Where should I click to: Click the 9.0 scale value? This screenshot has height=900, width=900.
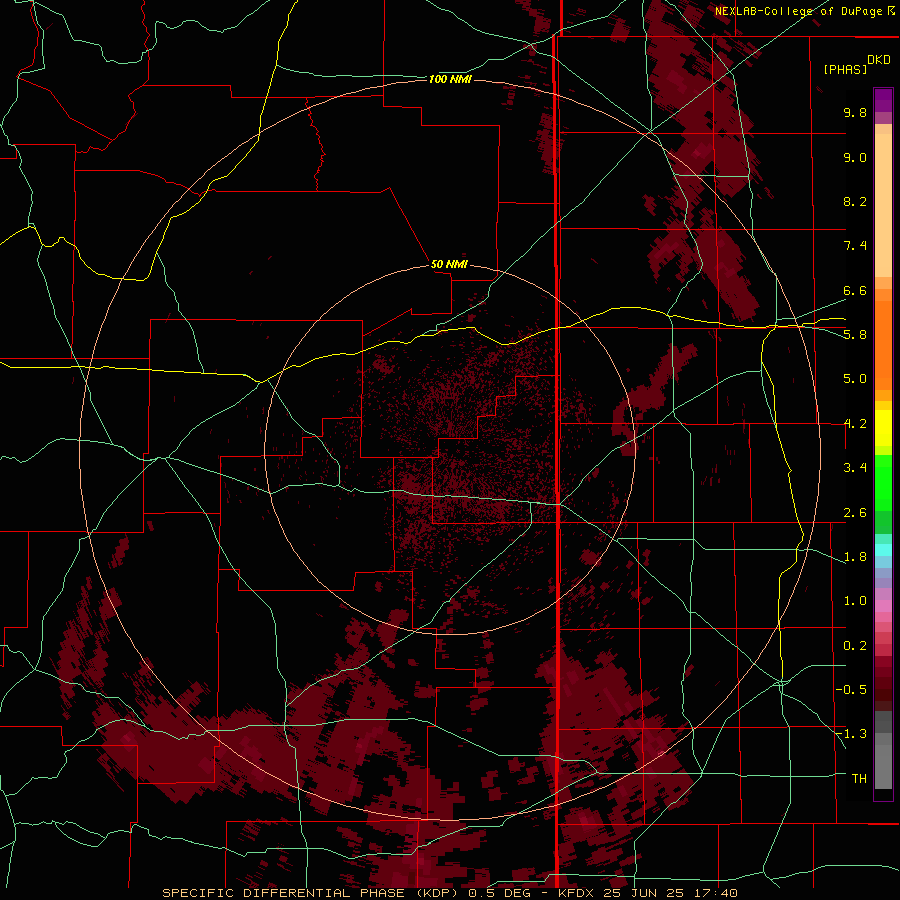click(x=855, y=157)
